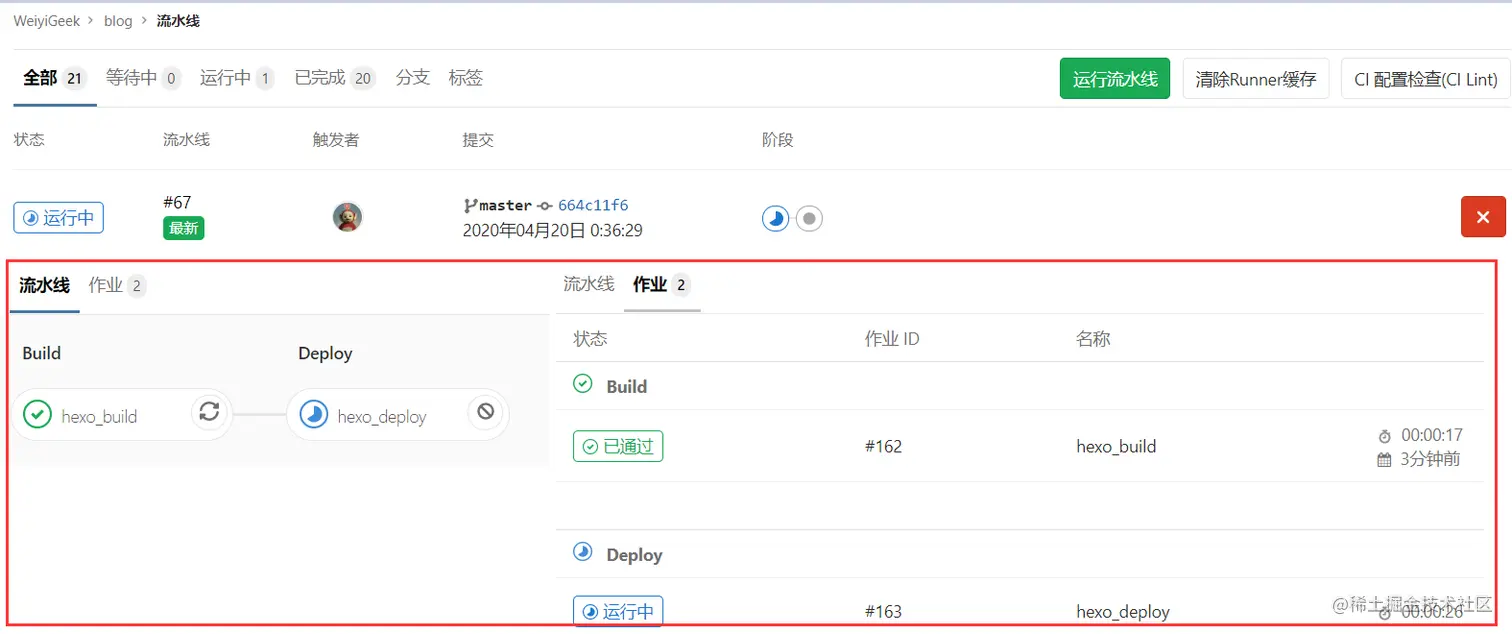The width and height of the screenshot is (1512, 634).
Task: Click the Deploy stage heading in graph
Action: coord(325,353)
